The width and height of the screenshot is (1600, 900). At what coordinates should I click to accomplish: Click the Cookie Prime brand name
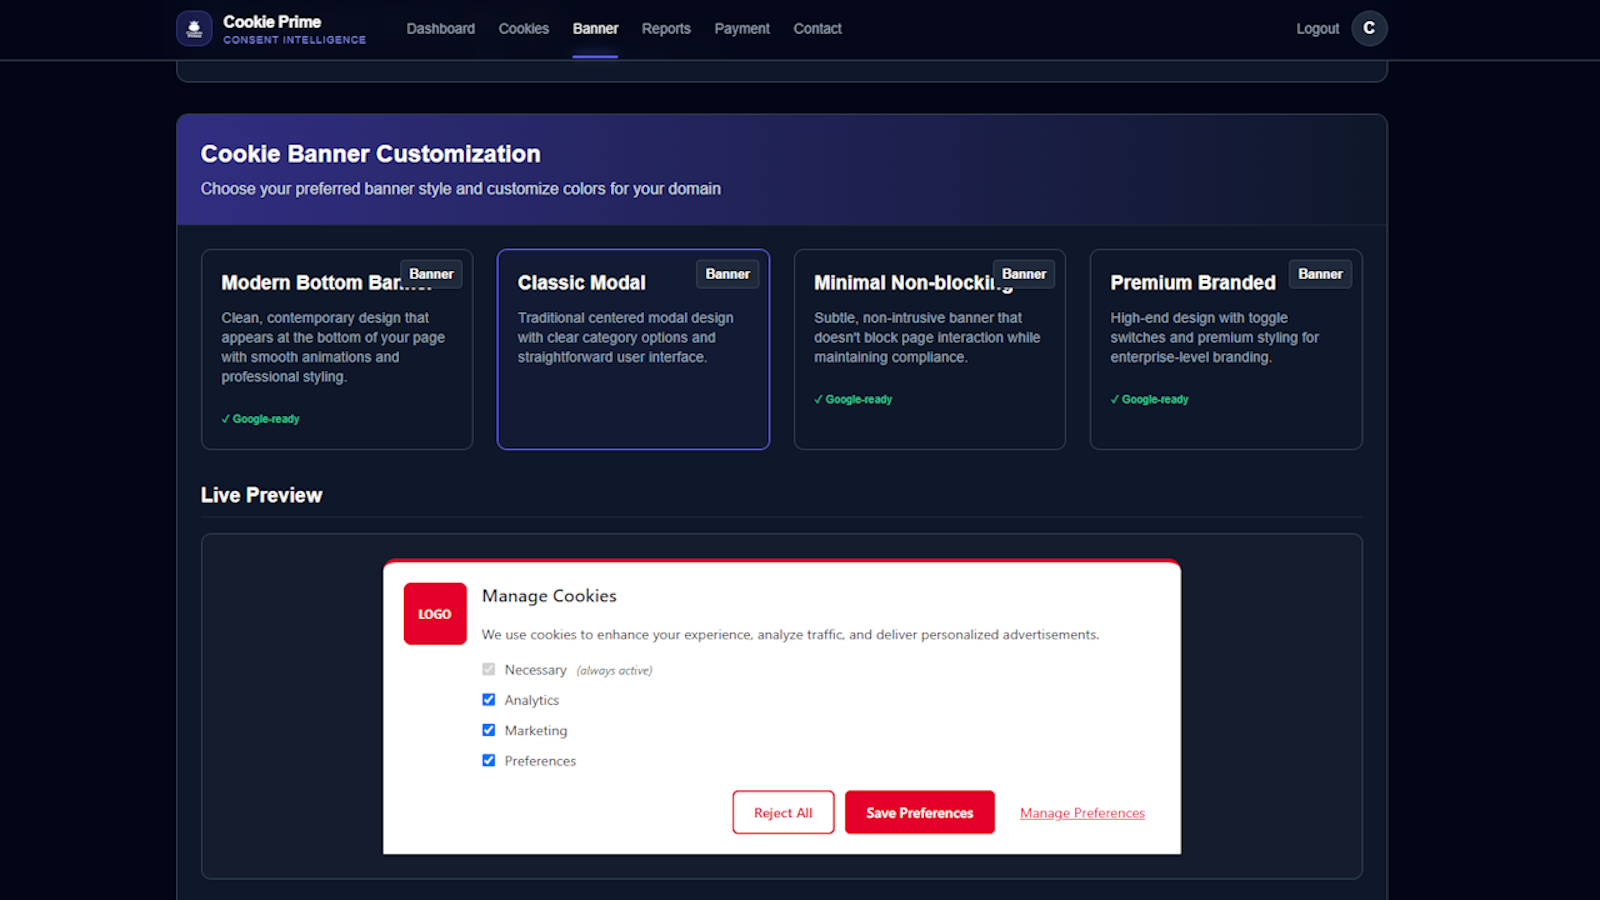(x=272, y=22)
